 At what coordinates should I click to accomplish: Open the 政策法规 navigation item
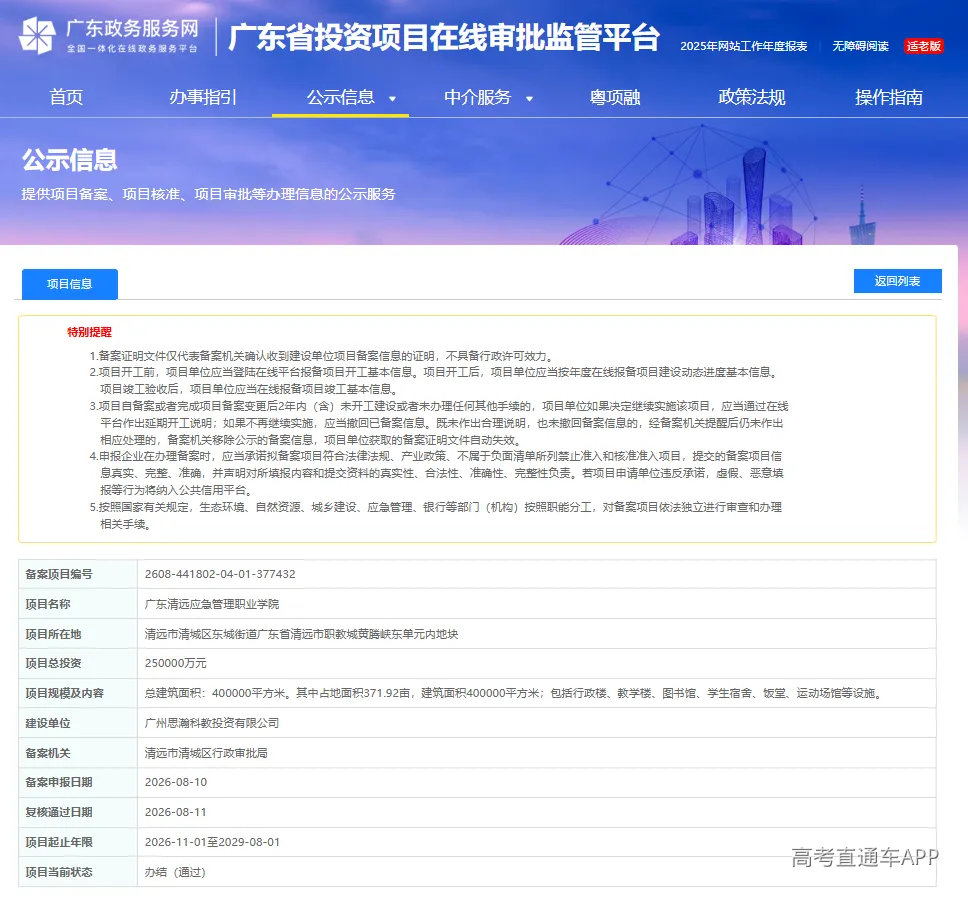point(752,97)
